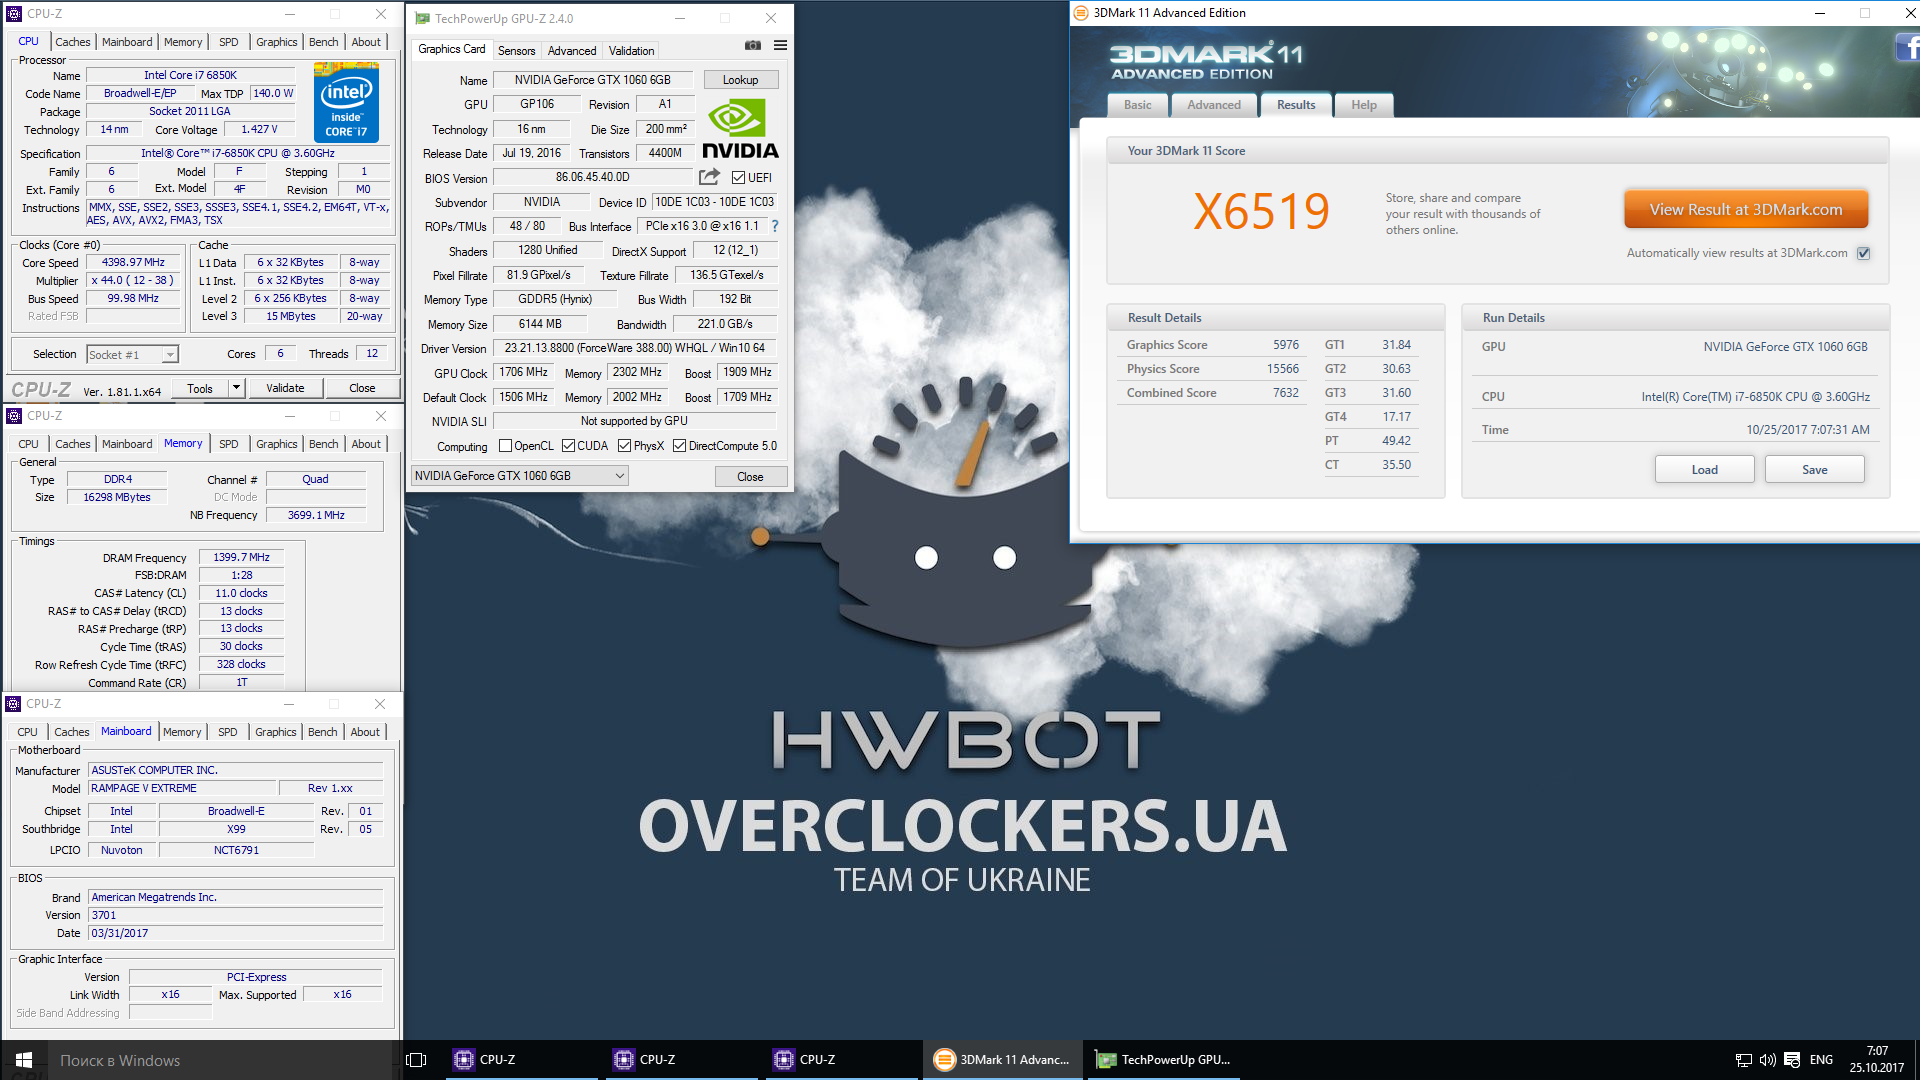The height and width of the screenshot is (1080, 1920).
Task: Open the Validation tab in GPU-Z
Action: tap(631, 51)
